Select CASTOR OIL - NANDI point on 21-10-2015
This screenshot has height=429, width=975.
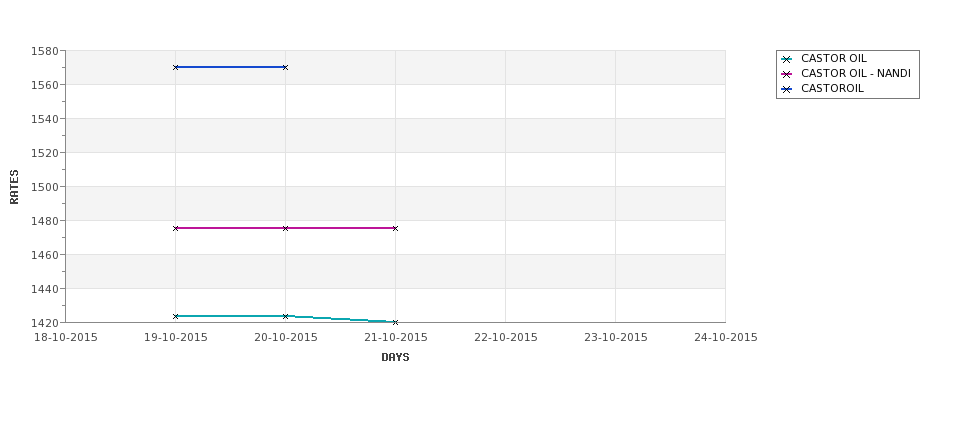395,228
